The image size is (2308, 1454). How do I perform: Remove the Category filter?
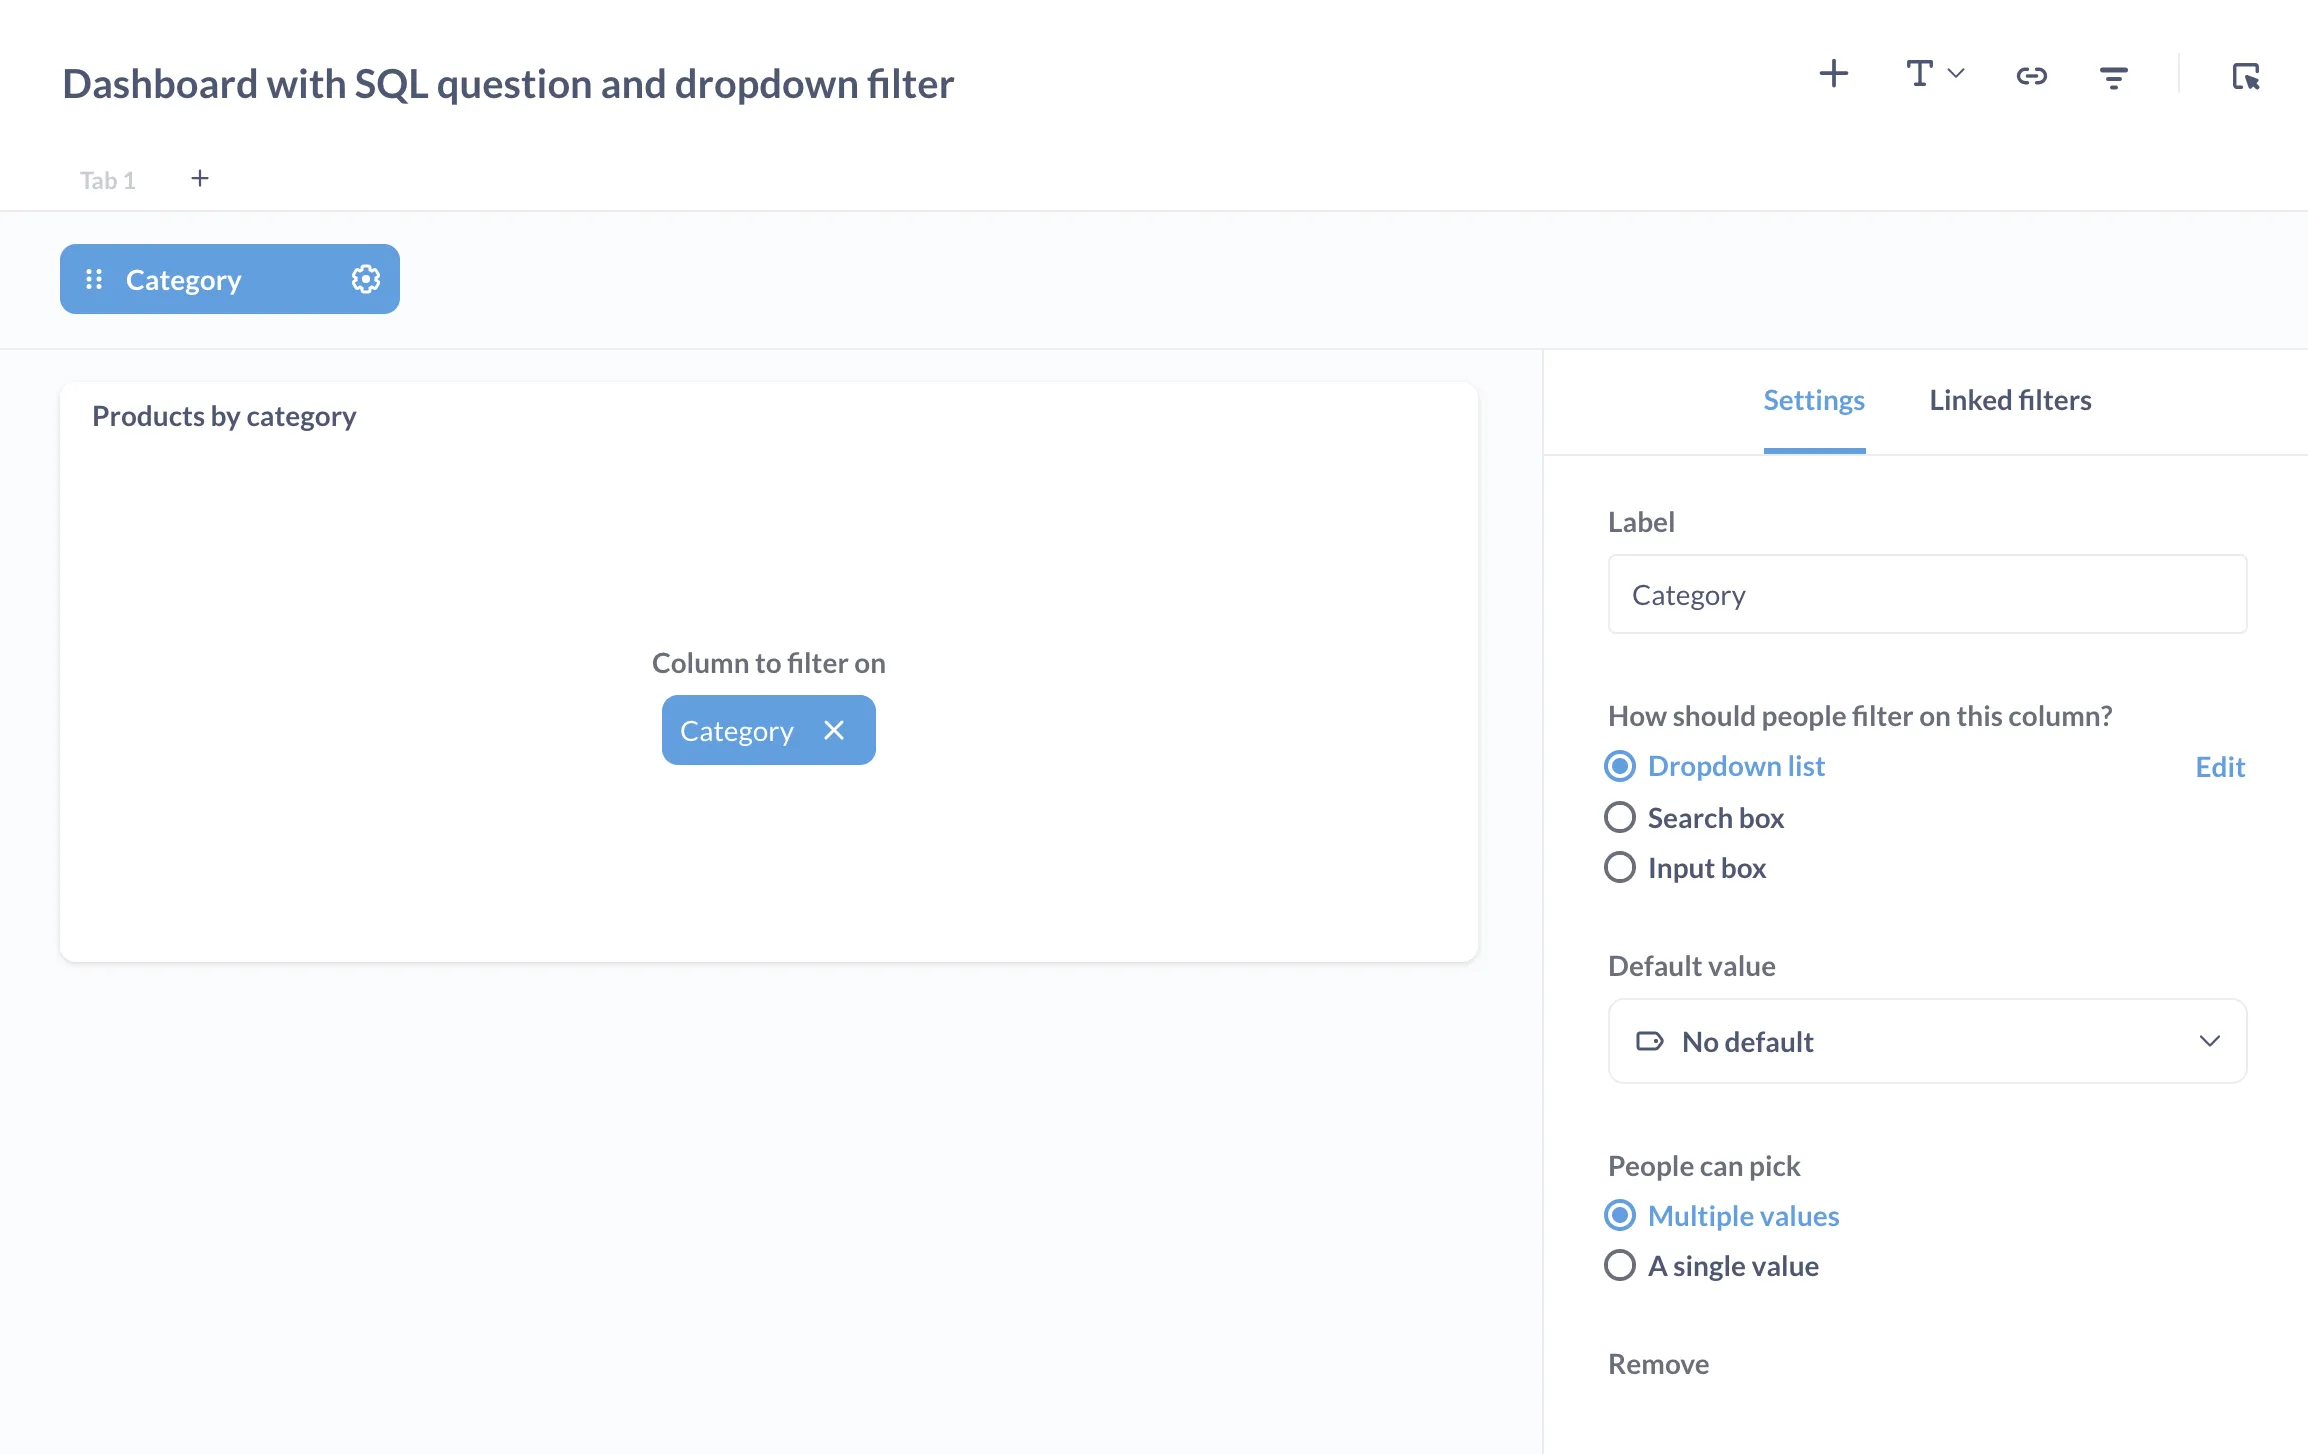tap(1657, 1363)
